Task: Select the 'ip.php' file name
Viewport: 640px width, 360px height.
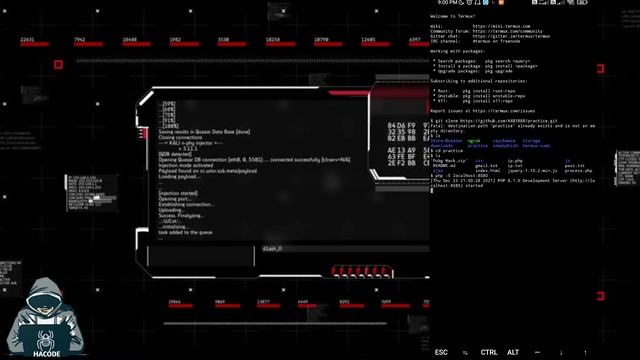Action: [516, 161]
